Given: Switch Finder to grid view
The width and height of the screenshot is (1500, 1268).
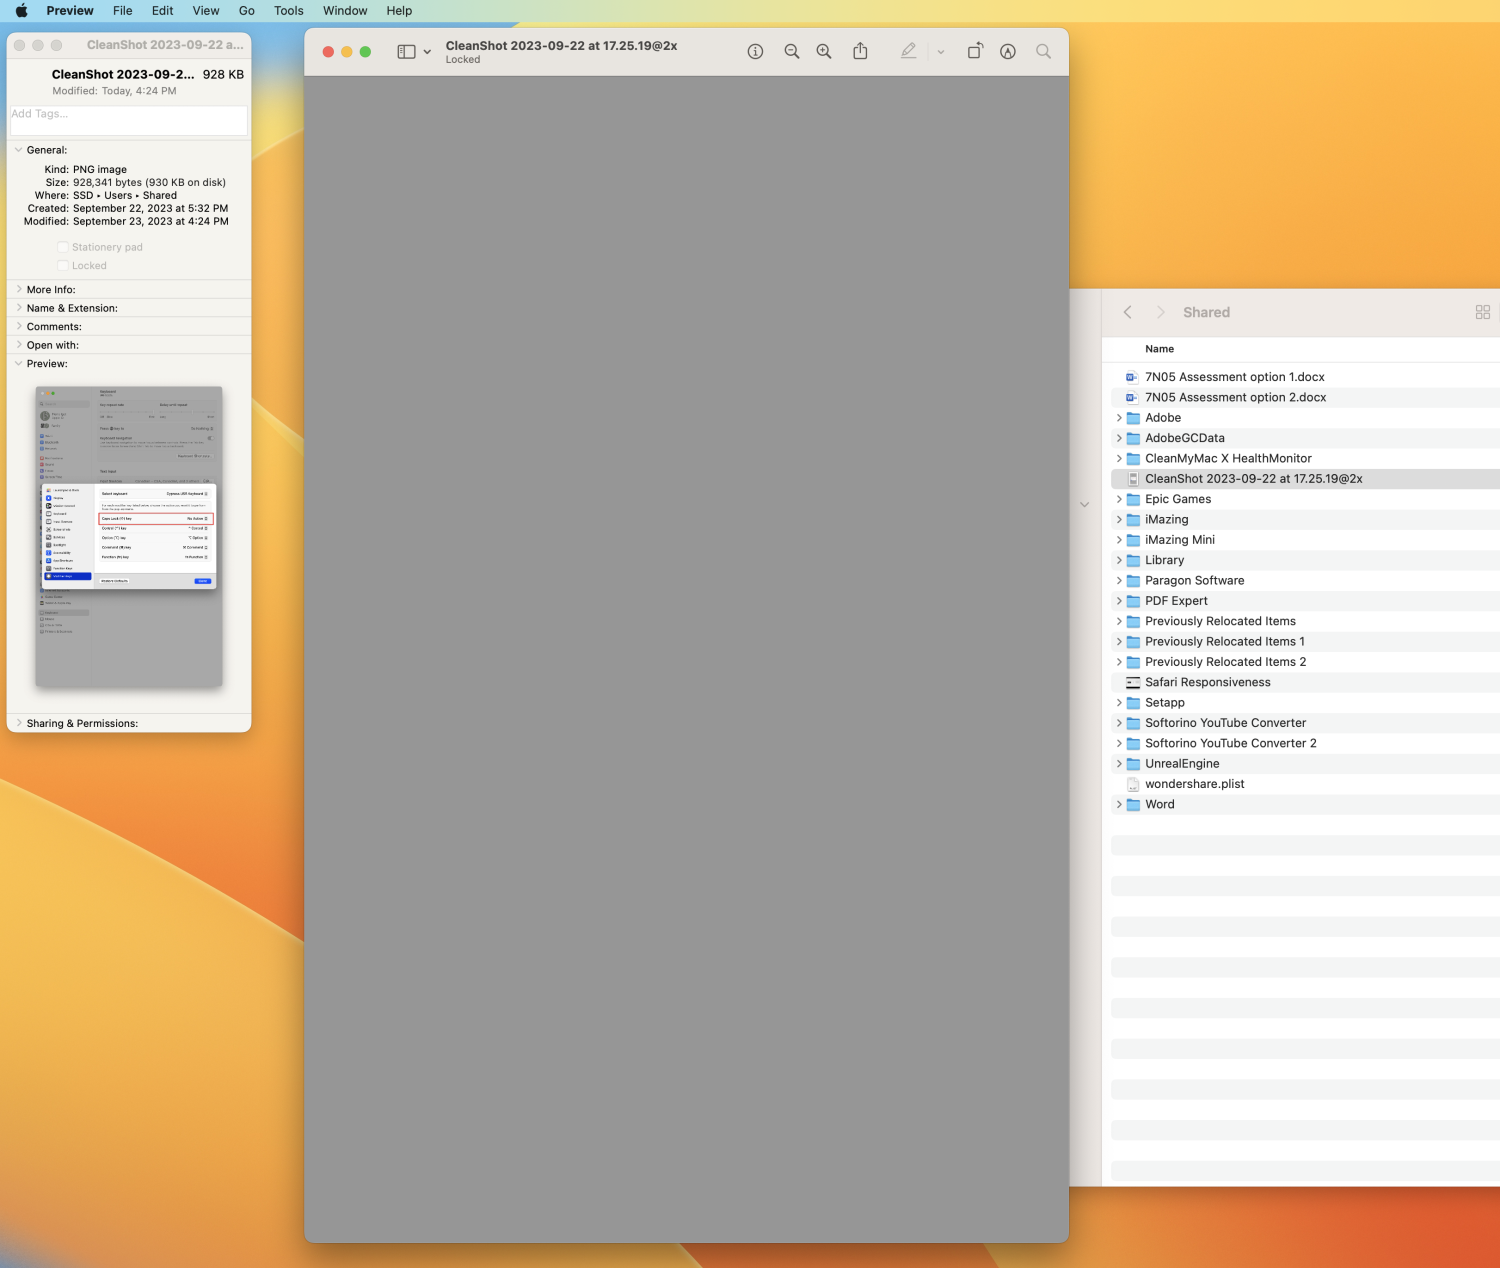Looking at the screenshot, I should tap(1483, 312).
